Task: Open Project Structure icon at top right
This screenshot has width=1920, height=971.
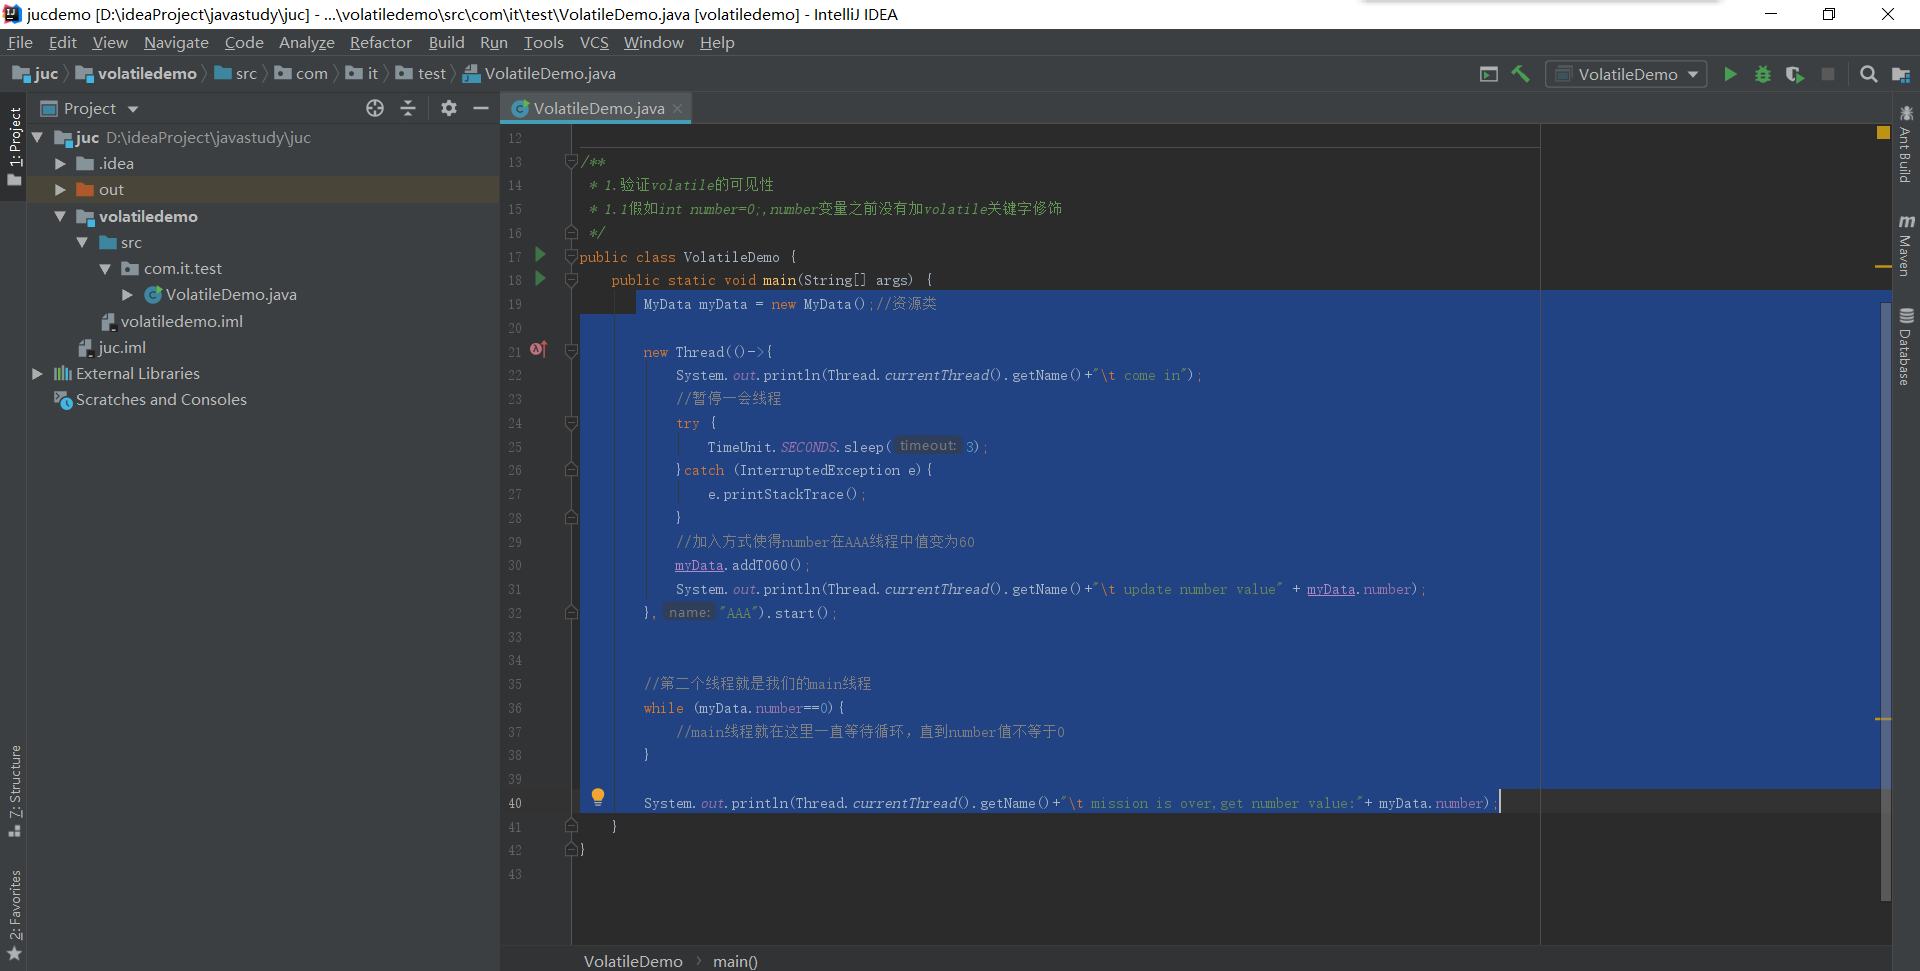Action: (1901, 74)
